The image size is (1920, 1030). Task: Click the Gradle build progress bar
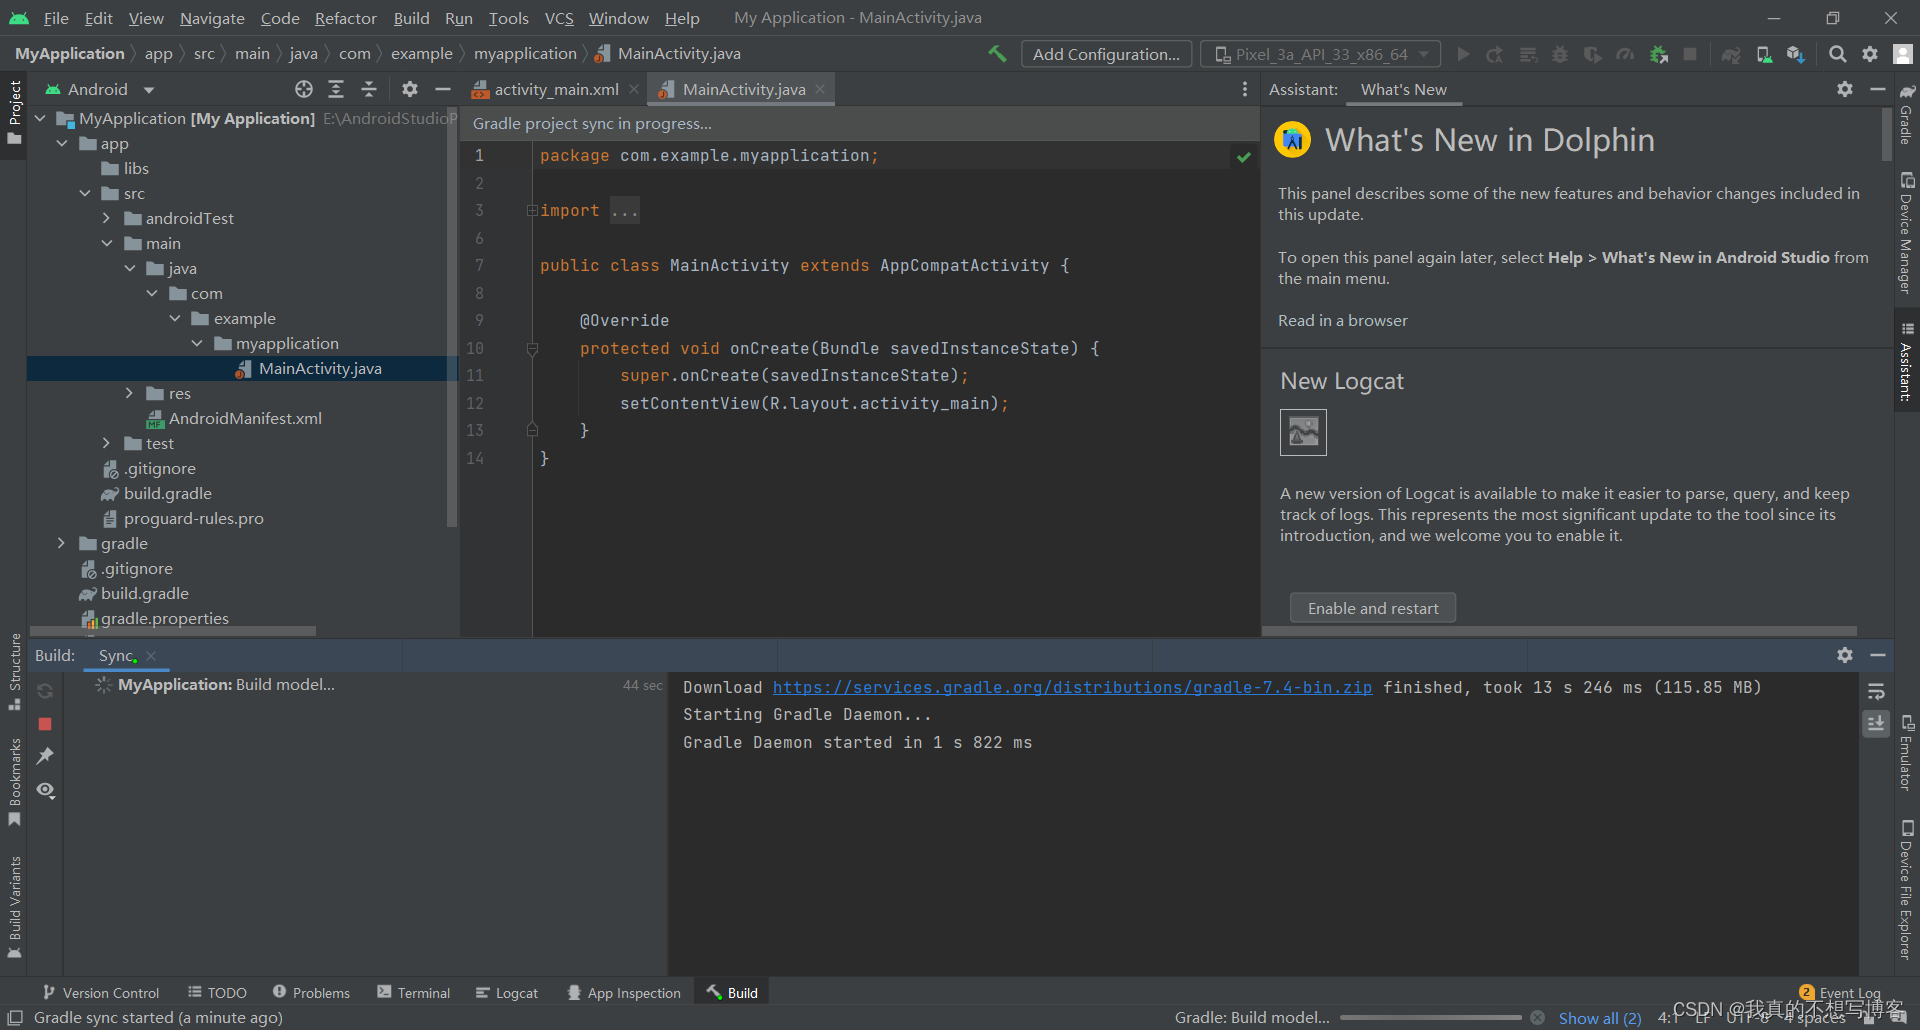pyautogui.click(x=1430, y=1018)
